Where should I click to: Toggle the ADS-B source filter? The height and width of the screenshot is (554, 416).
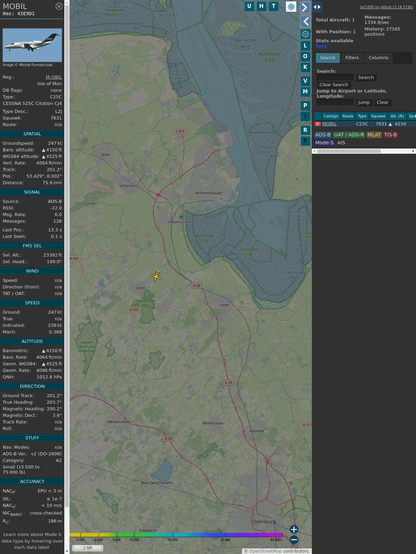pyautogui.click(x=323, y=135)
